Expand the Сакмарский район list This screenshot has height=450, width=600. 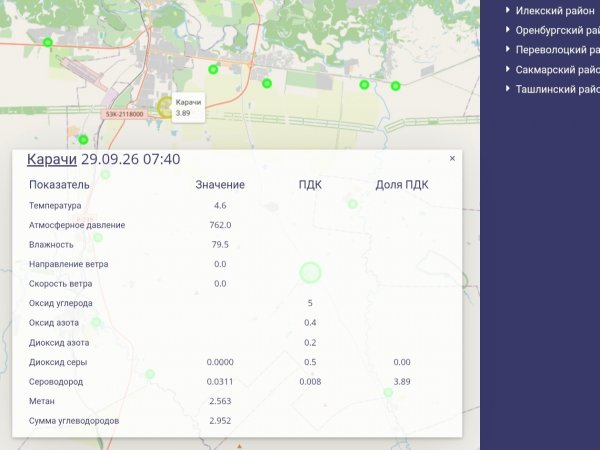point(507,69)
